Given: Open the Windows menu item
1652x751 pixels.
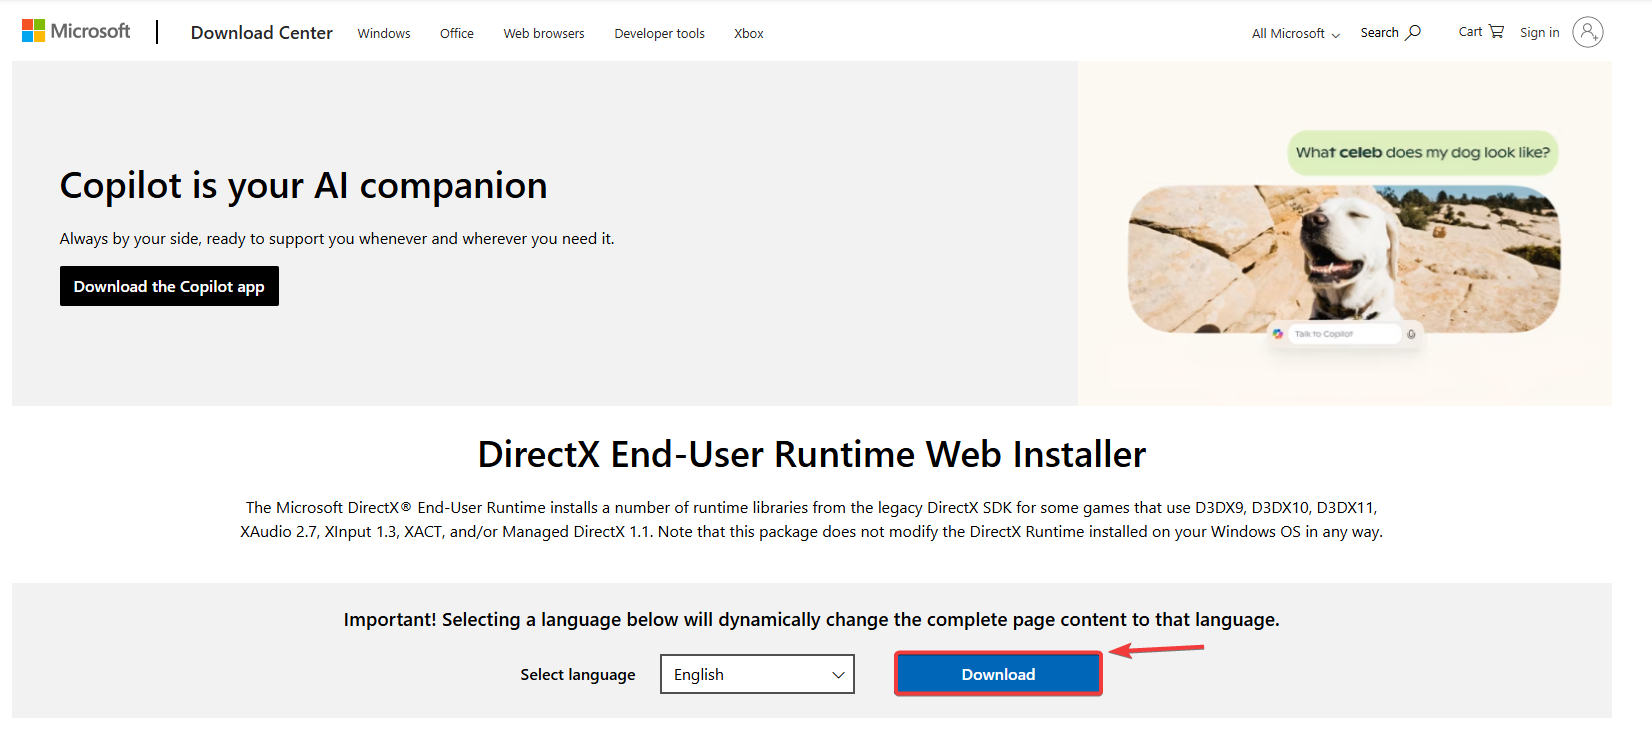Looking at the screenshot, I should 384,33.
